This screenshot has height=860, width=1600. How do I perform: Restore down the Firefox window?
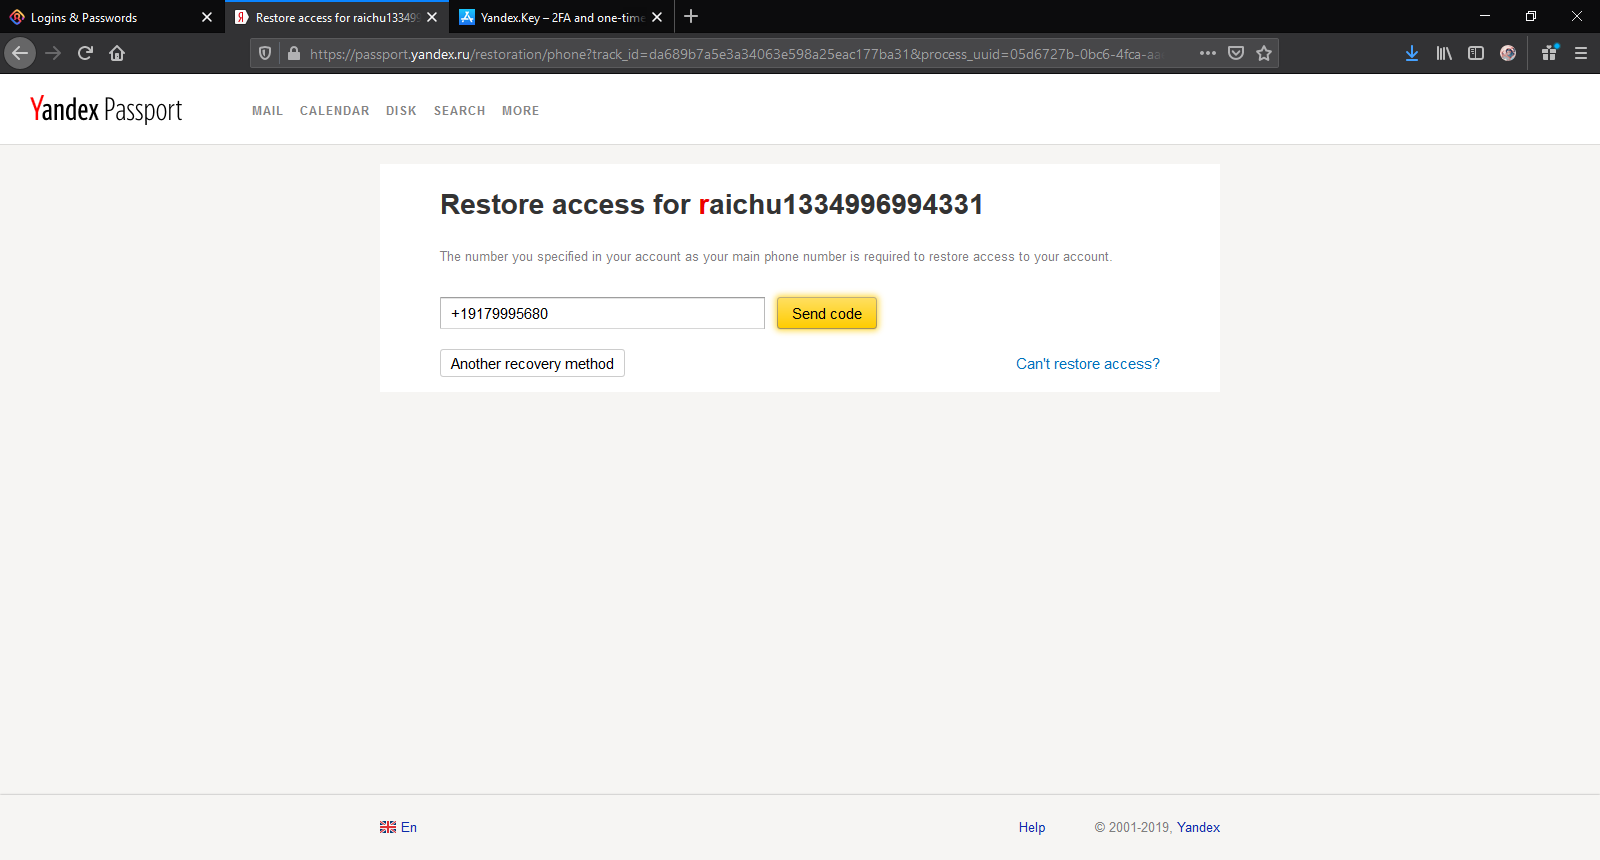[1531, 16]
